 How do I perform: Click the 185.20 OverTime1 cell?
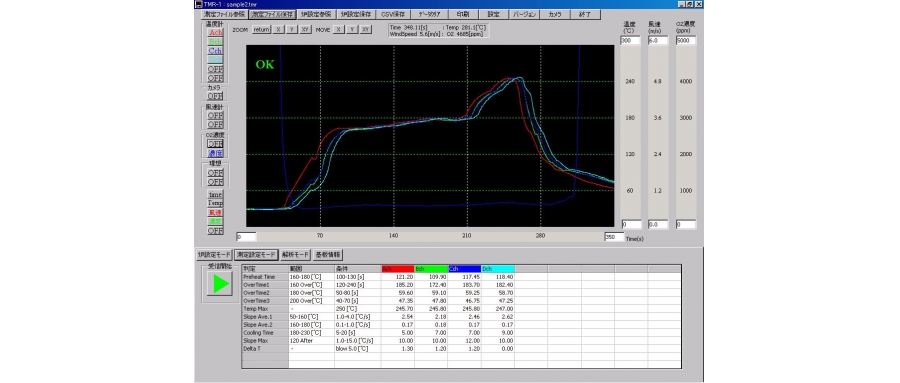click(x=397, y=284)
